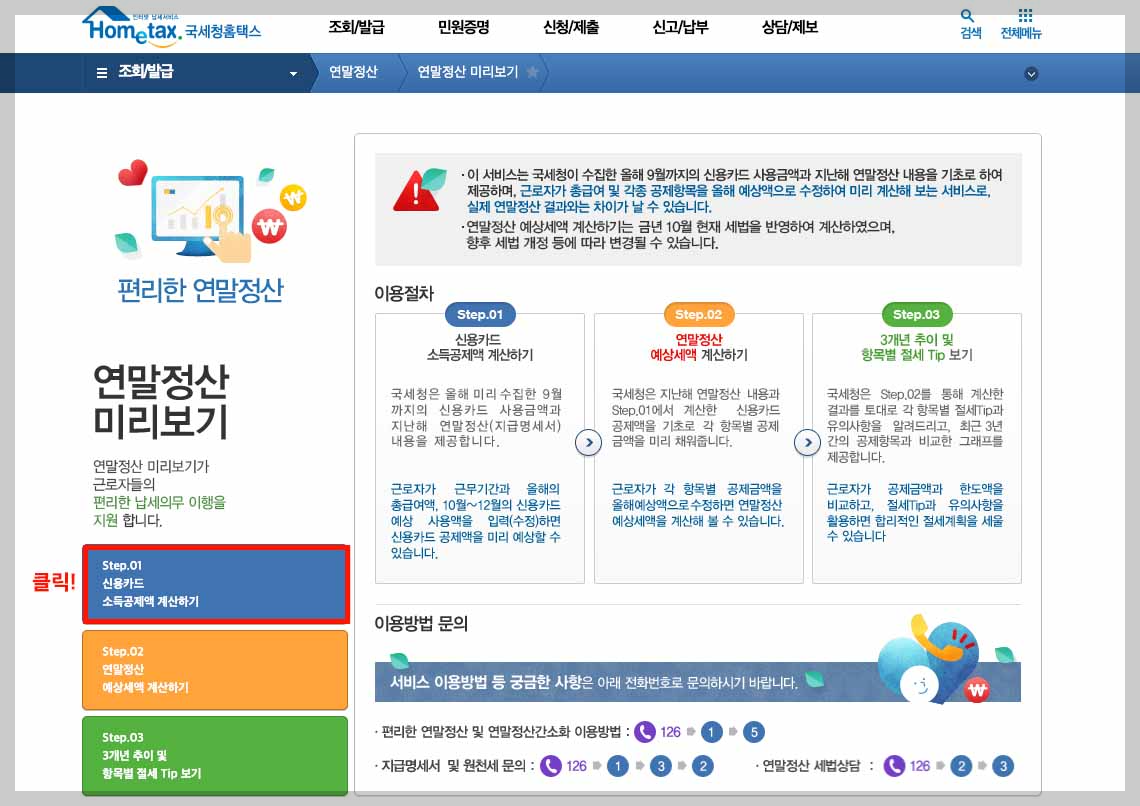Open the 신청/제출 top menu
This screenshot has height=806, width=1140.
[571, 28]
